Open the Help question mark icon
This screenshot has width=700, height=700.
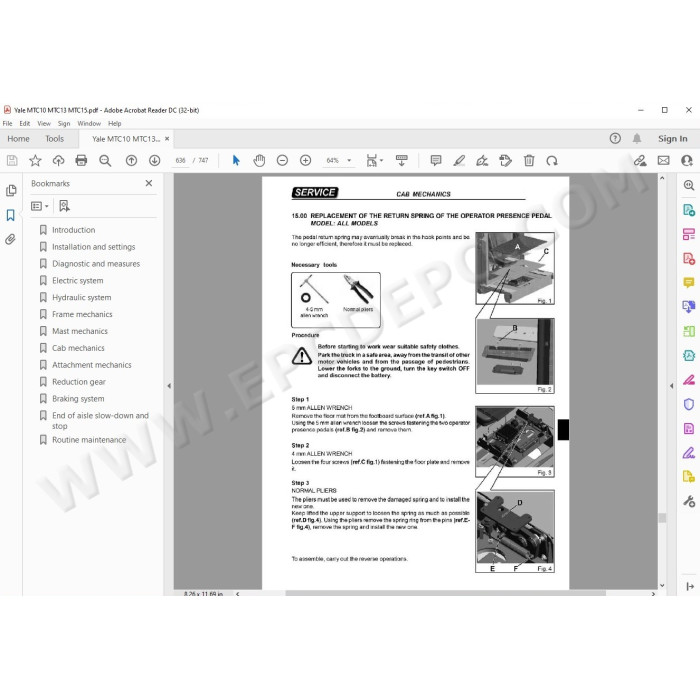[615, 138]
